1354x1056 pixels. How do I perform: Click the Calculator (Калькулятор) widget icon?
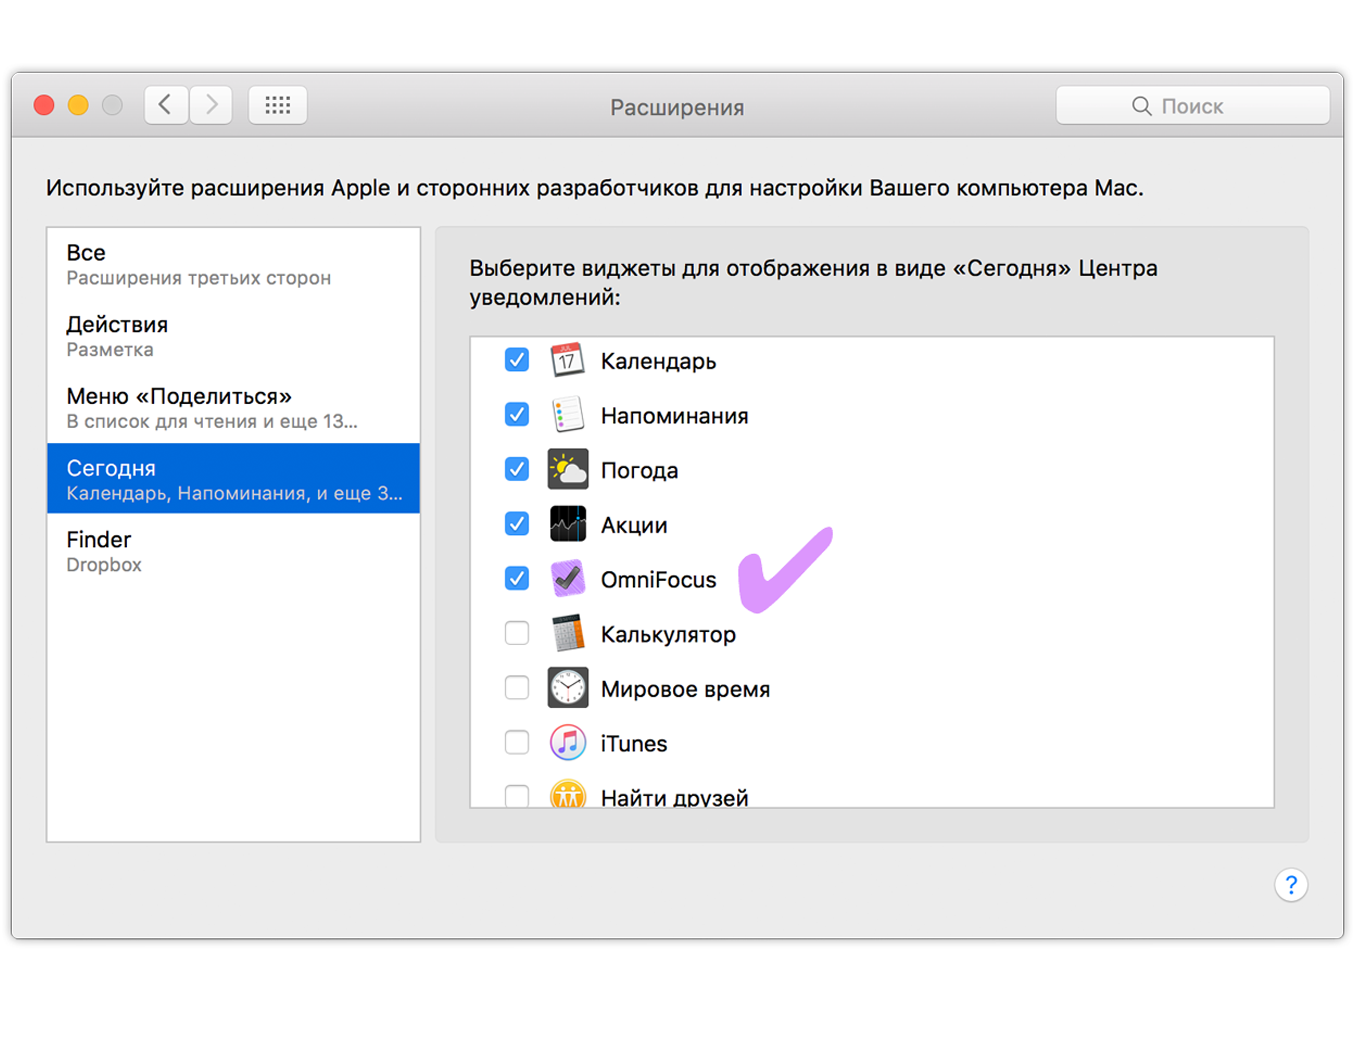click(x=567, y=633)
